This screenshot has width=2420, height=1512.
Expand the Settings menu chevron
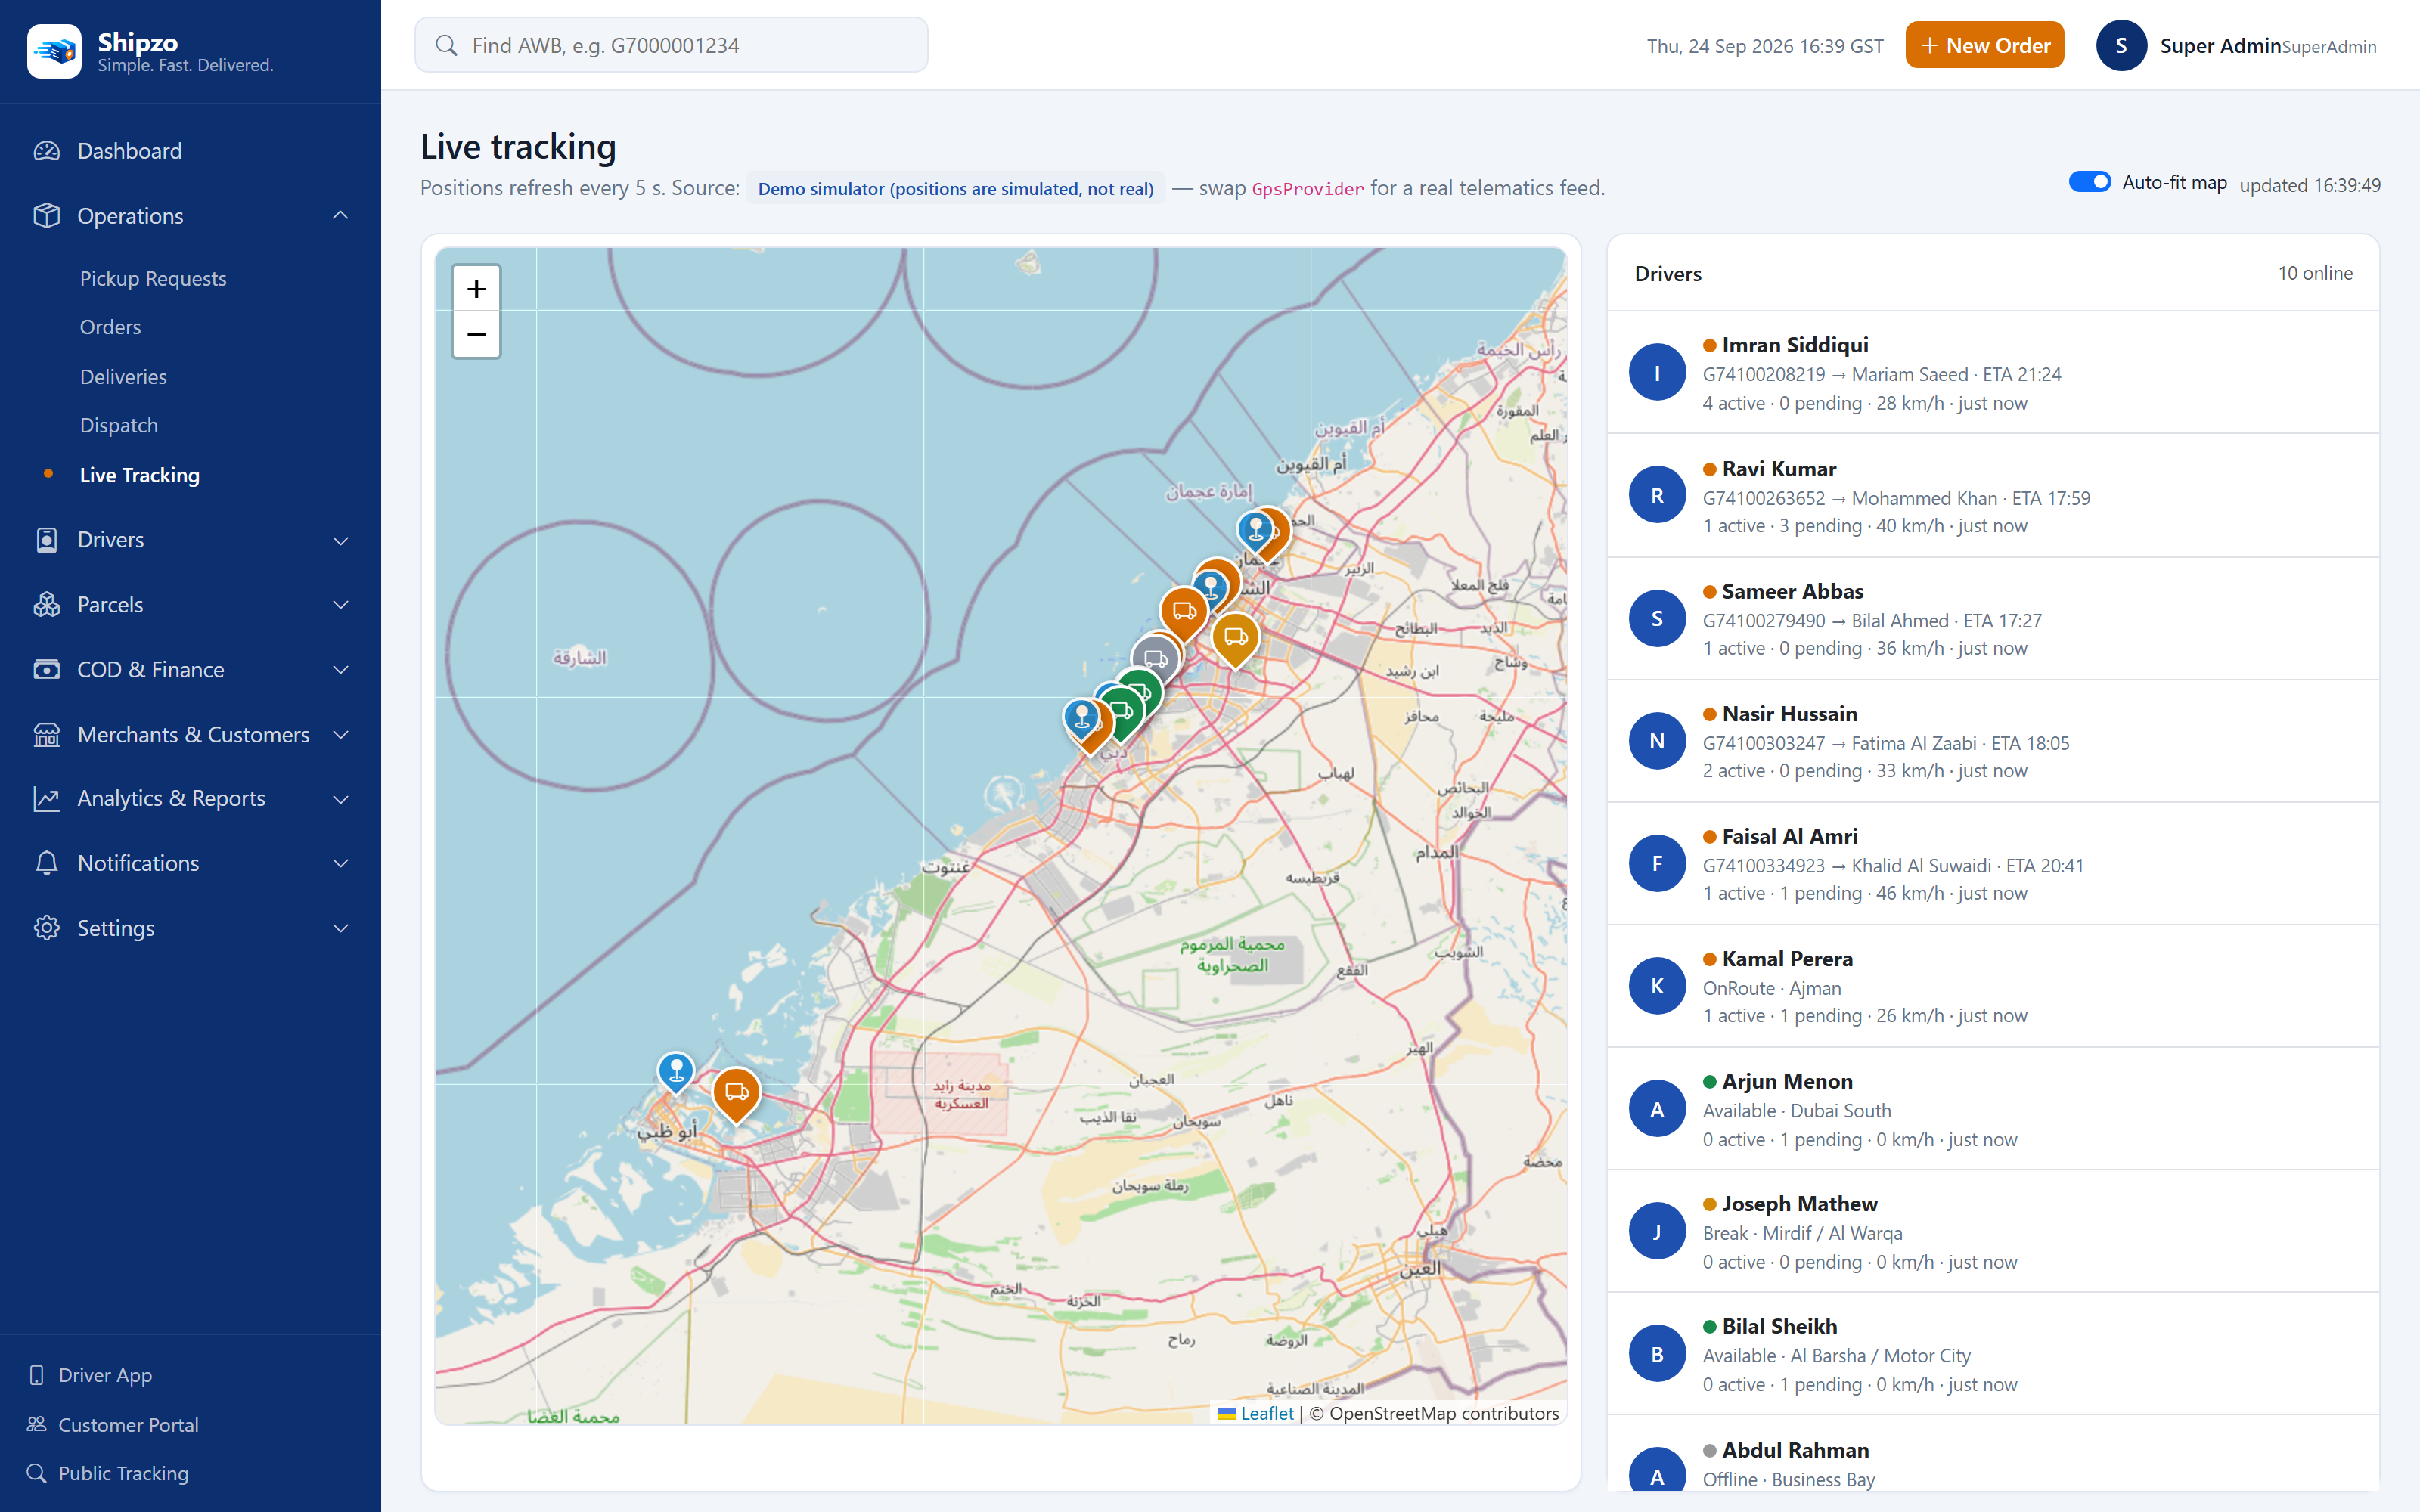[340, 929]
